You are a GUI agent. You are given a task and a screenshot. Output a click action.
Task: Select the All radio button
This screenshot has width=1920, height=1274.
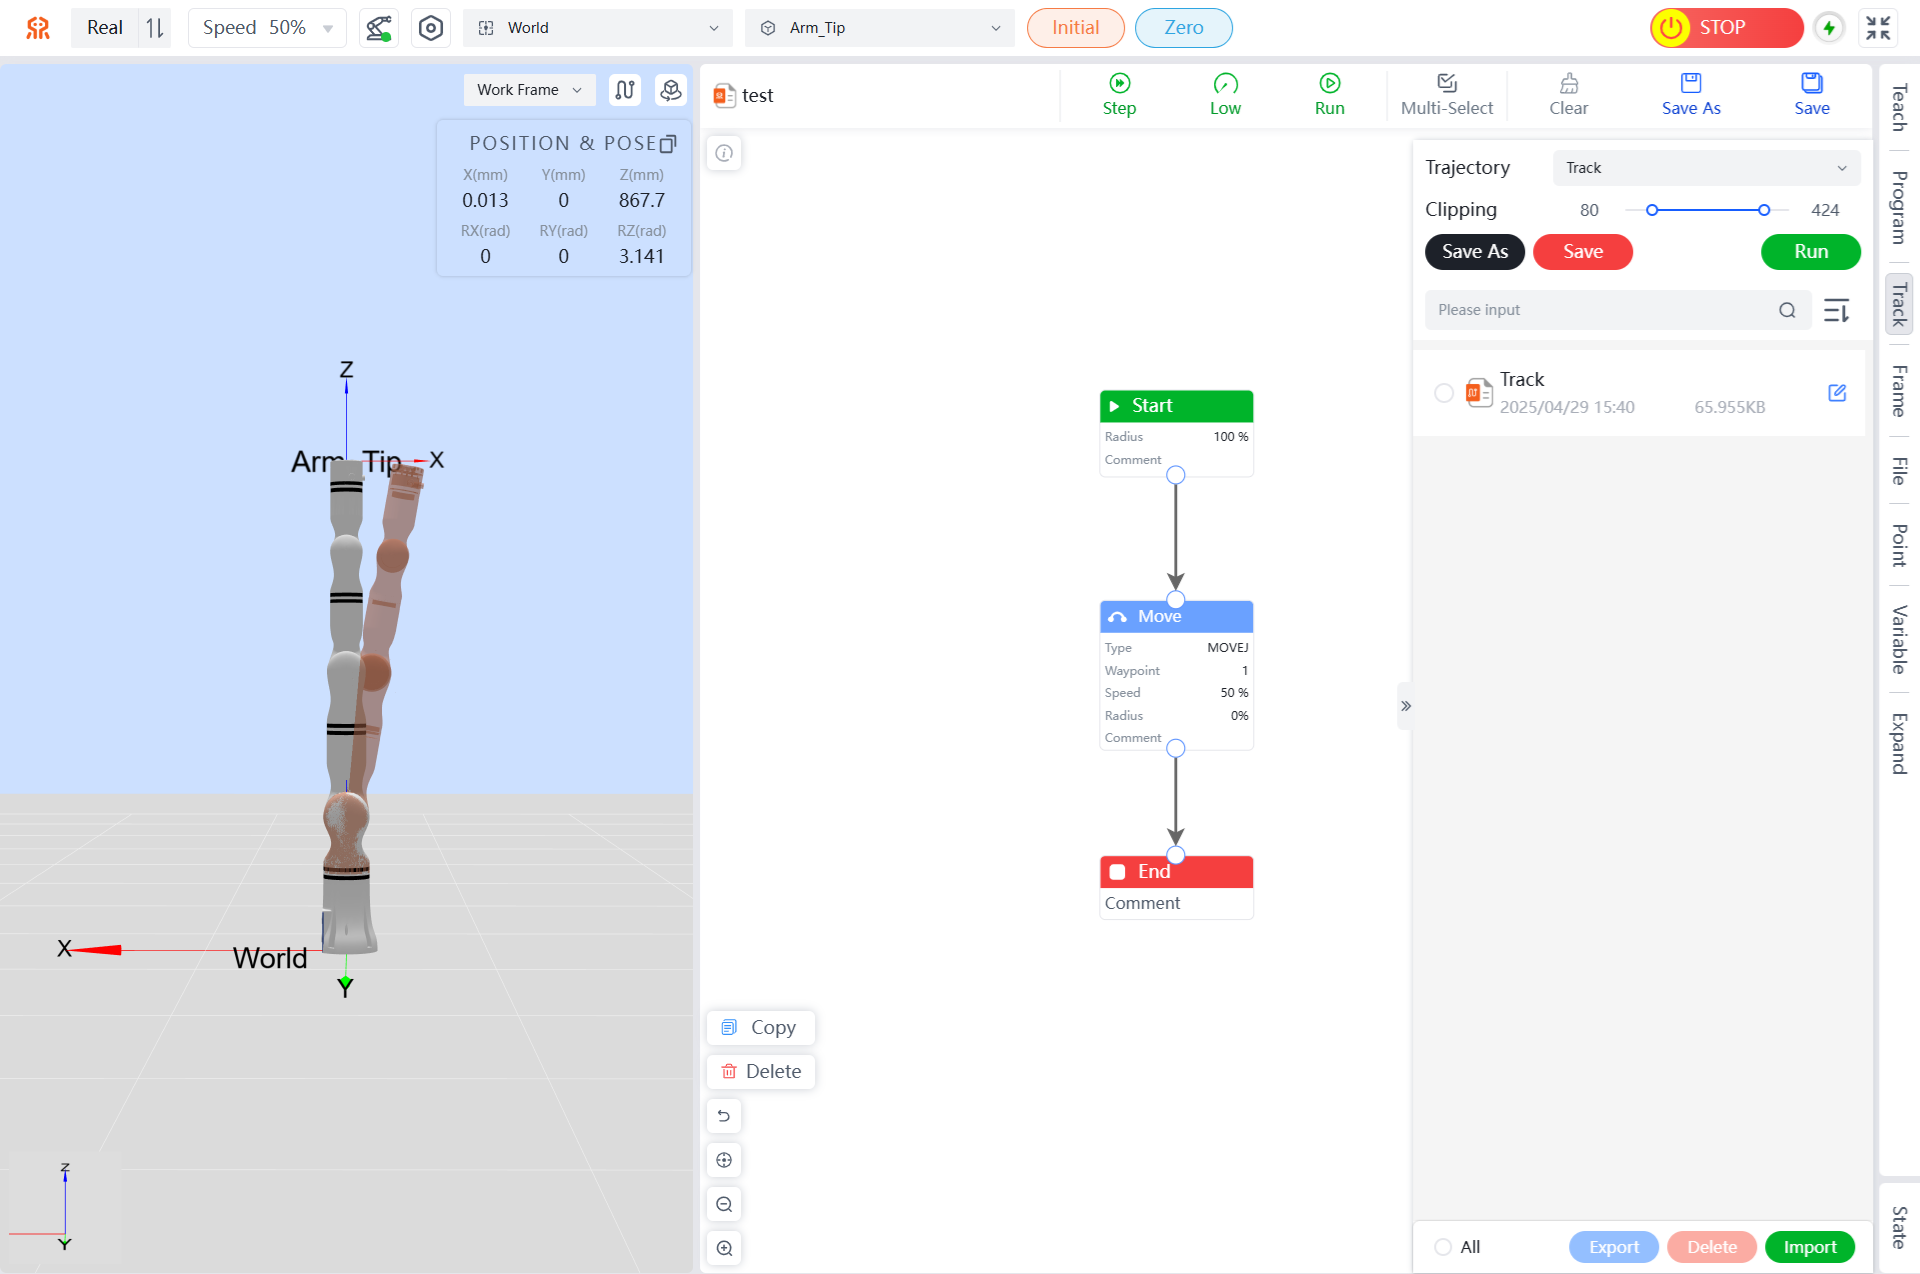point(1443,1247)
